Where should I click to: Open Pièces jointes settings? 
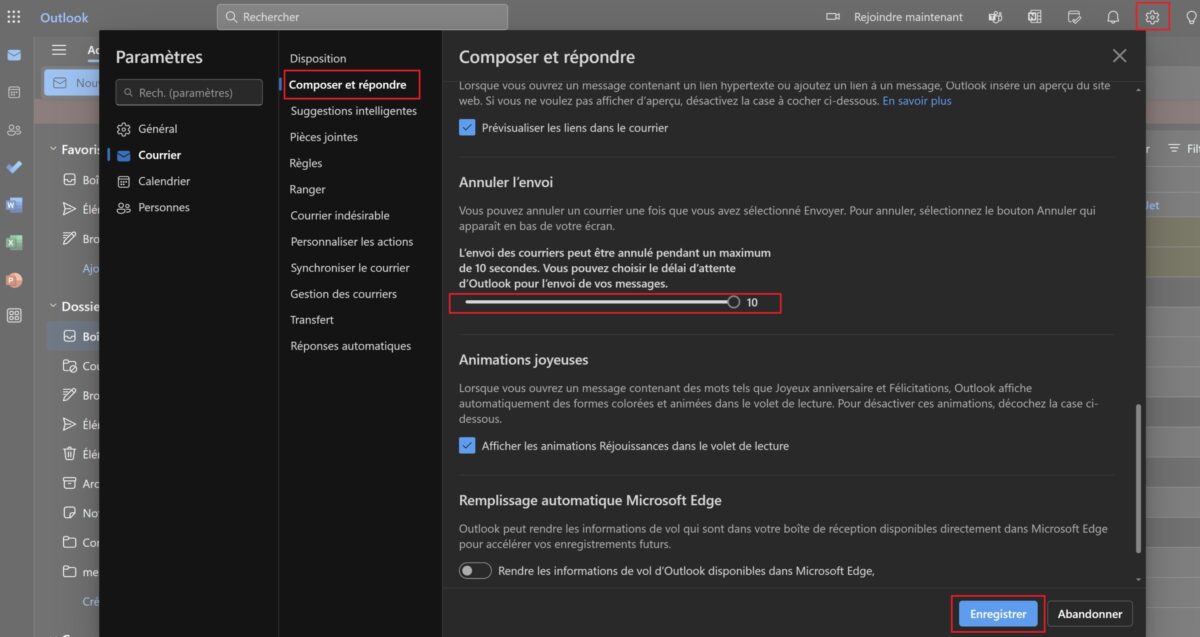(324, 137)
